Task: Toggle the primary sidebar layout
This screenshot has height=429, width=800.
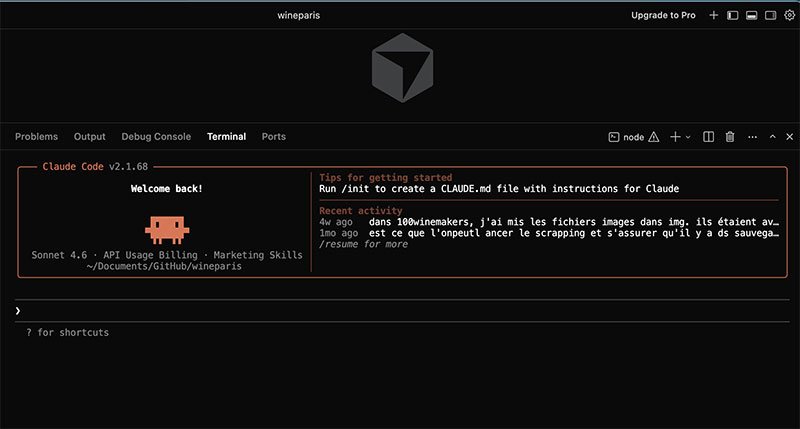Action: [732, 16]
